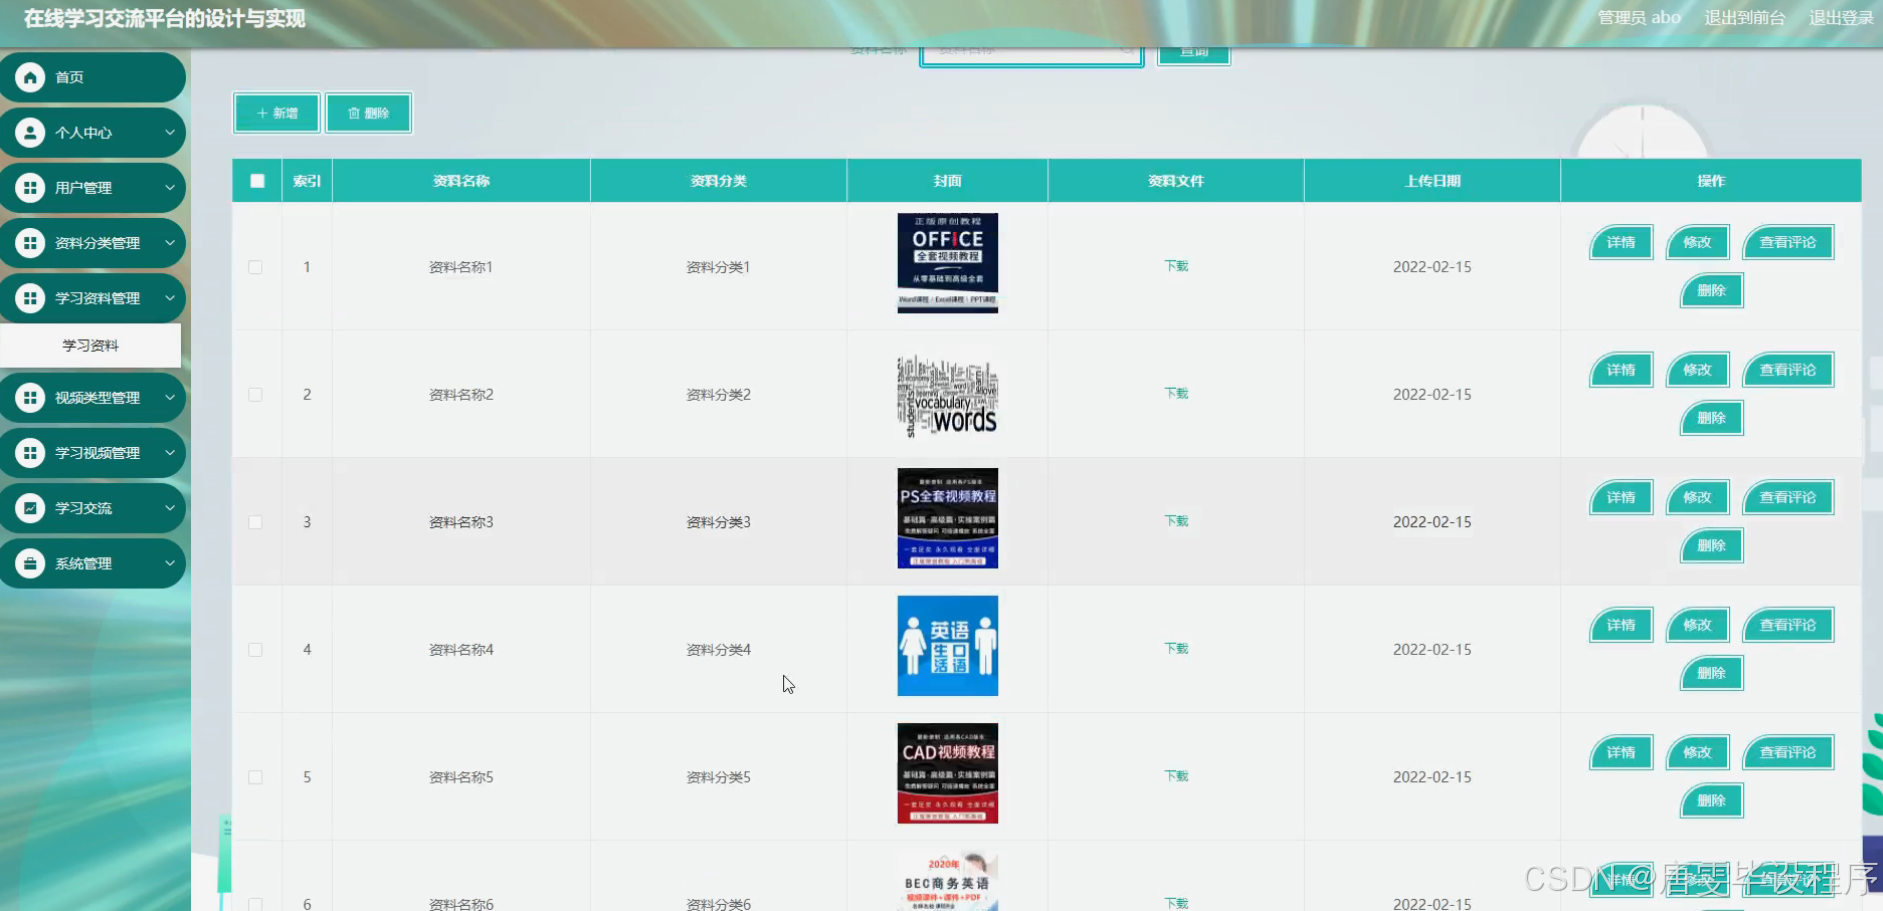
Task: Open the OFFICE cover thumbnail
Action: (x=947, y=263)
